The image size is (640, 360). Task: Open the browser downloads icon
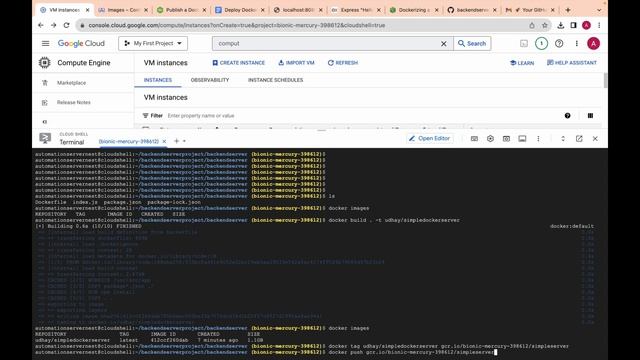(x=560, y=25)
